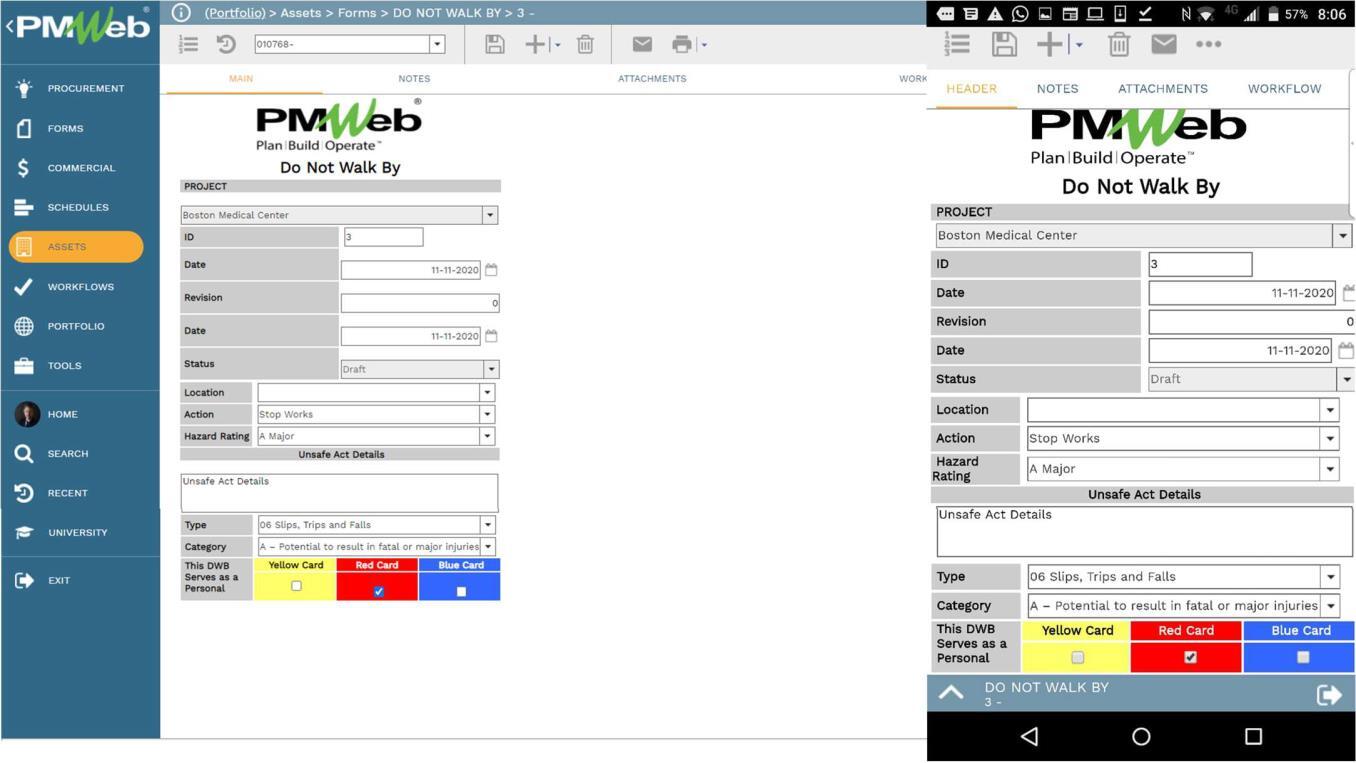Viewport: 1356px width, 763px height.
Task: Open Project dropdown in mobile form
Action: click(x=1342, y=235)
